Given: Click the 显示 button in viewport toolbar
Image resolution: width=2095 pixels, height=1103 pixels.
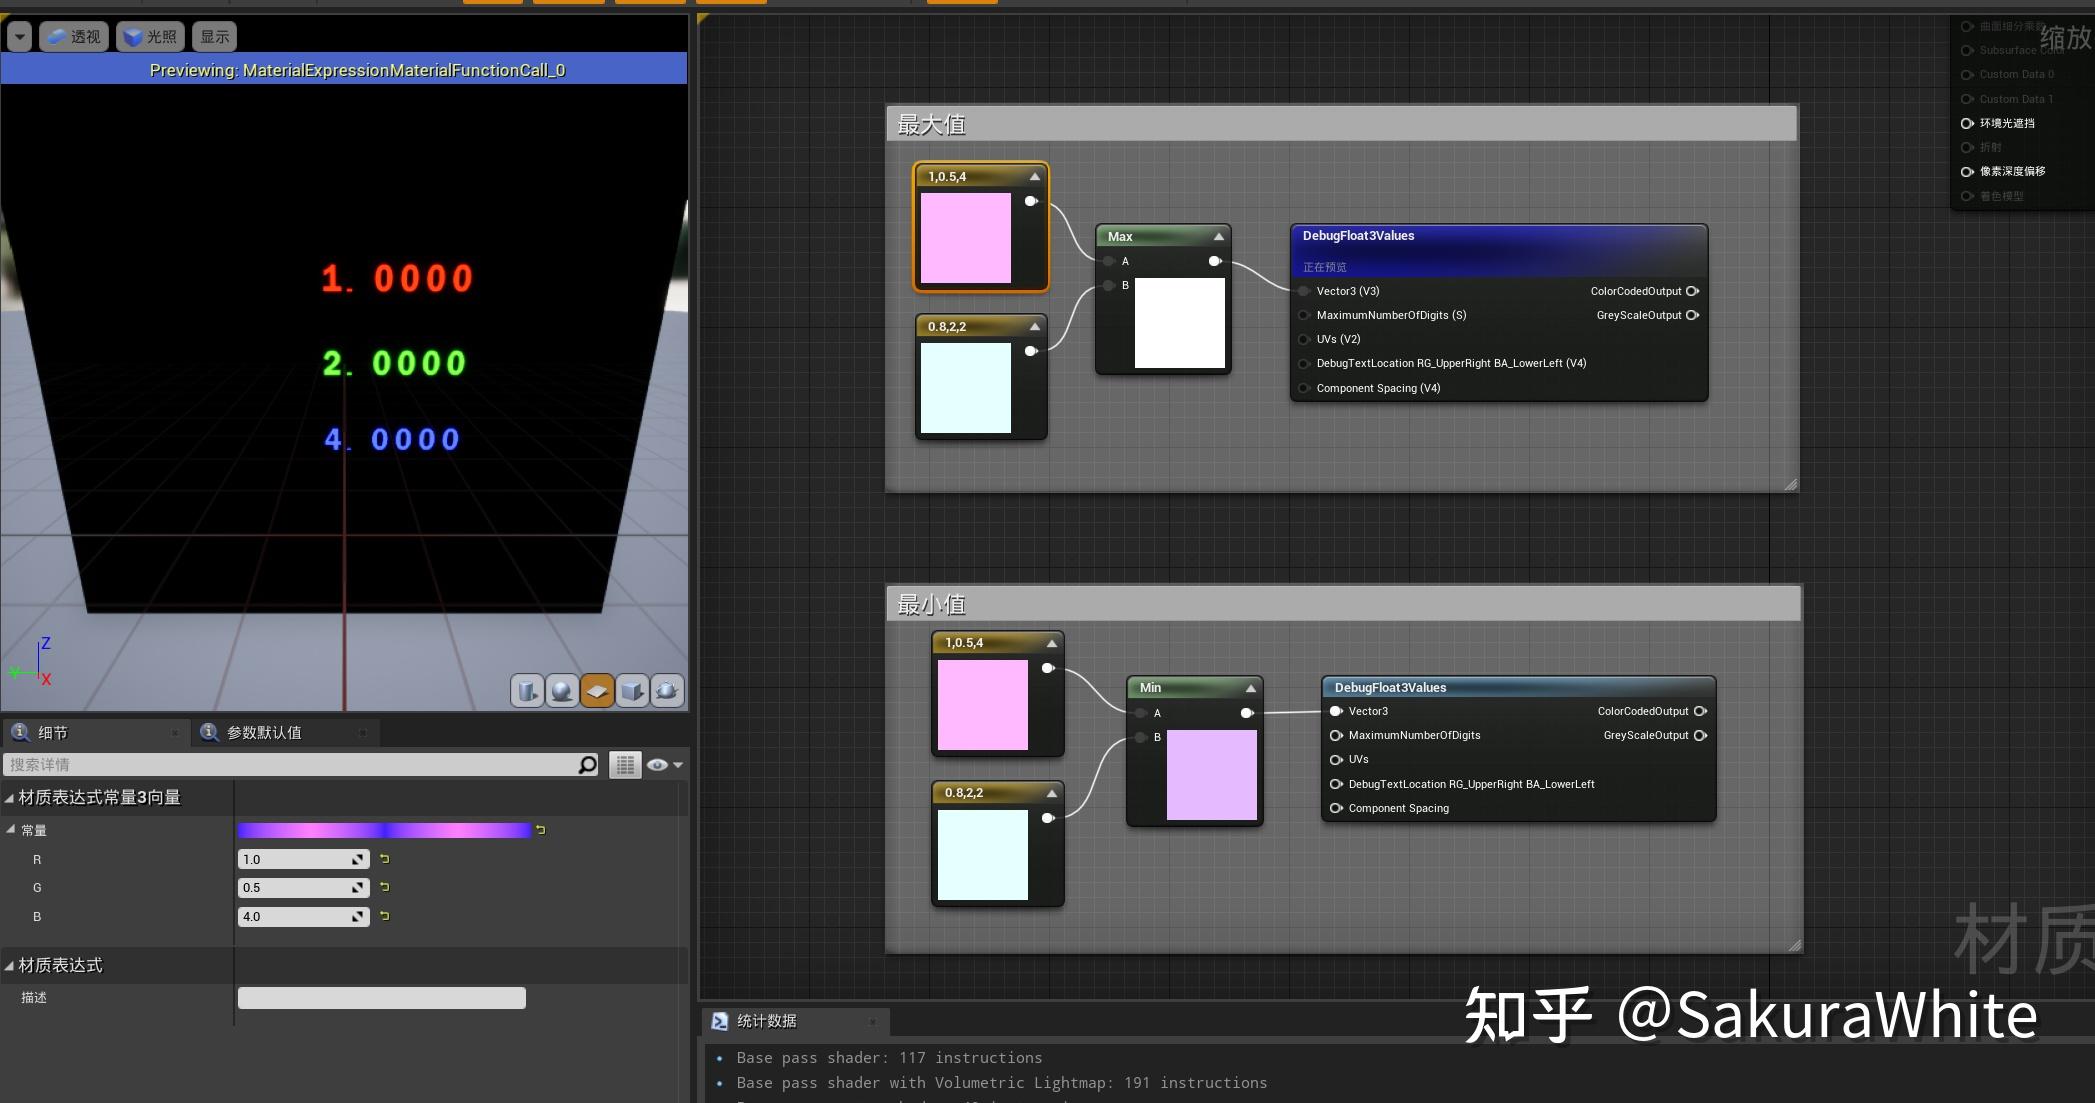Looking at the screenshot, I should point(214,36).
